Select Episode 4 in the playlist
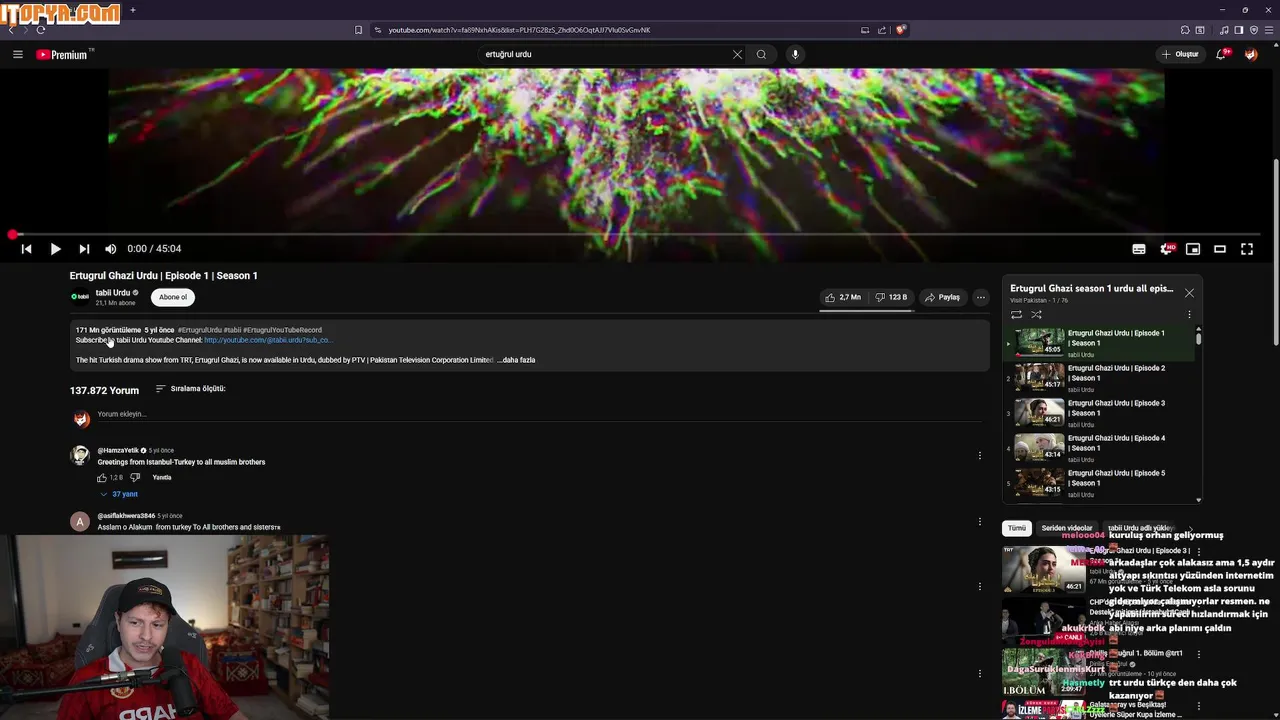This screenshot has width=1280, height=720. (x=1099, y=448)
